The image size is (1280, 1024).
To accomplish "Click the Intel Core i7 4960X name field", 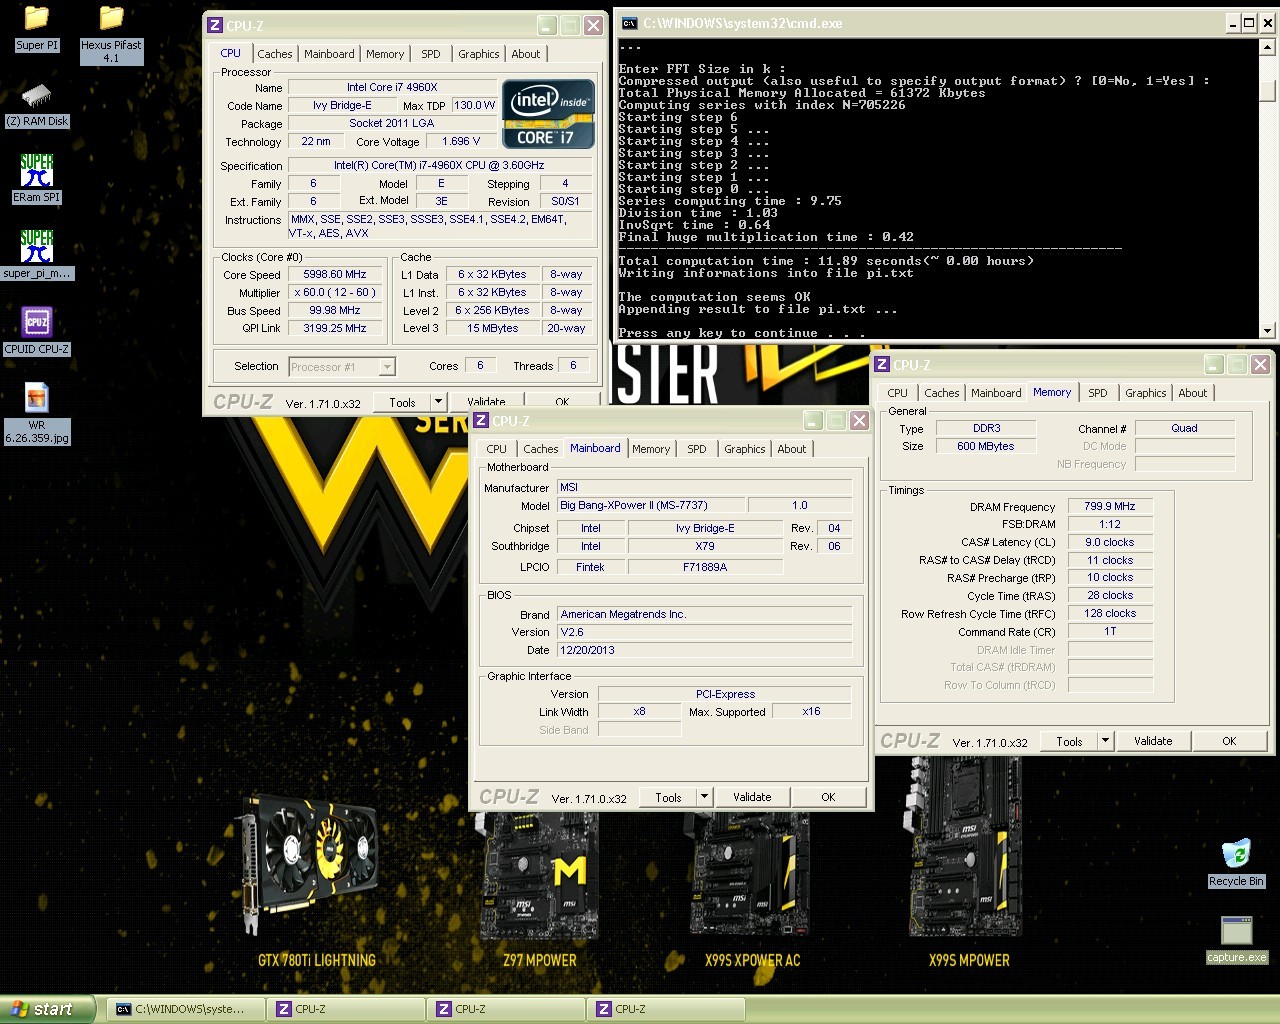I will (x=393, y=87).
